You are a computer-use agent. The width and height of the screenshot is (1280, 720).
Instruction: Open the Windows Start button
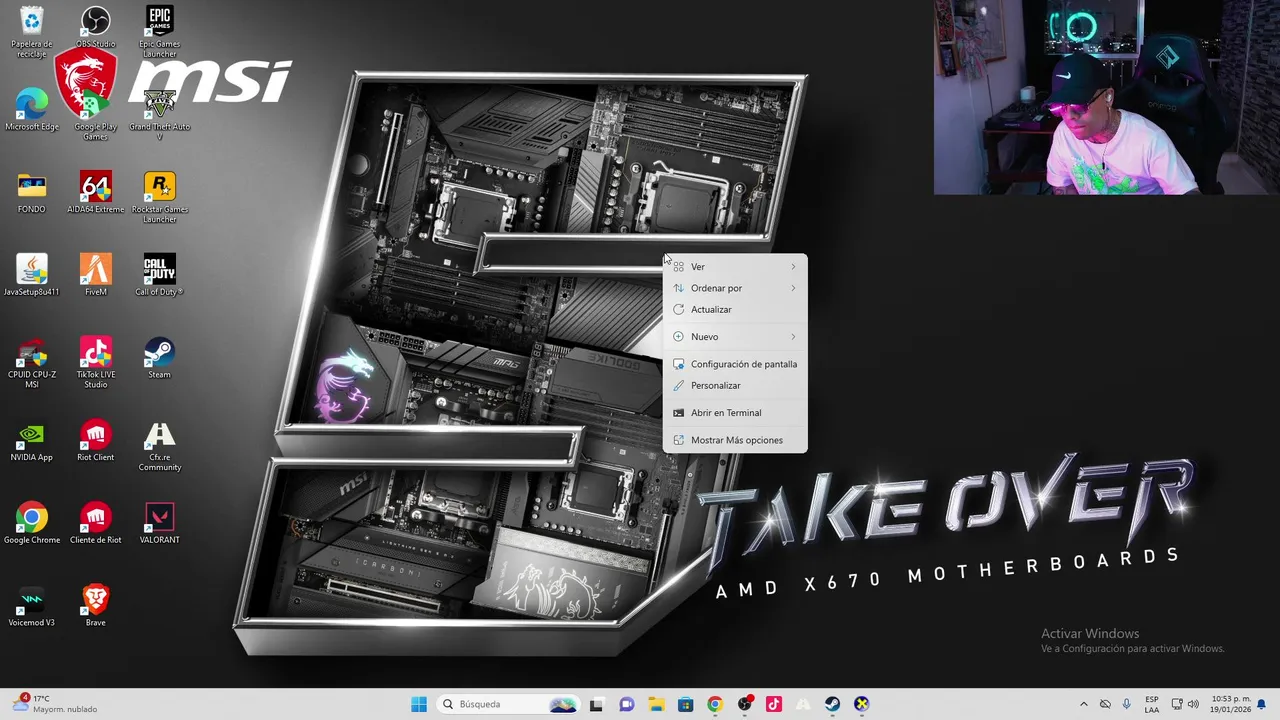tap(419, 704)
